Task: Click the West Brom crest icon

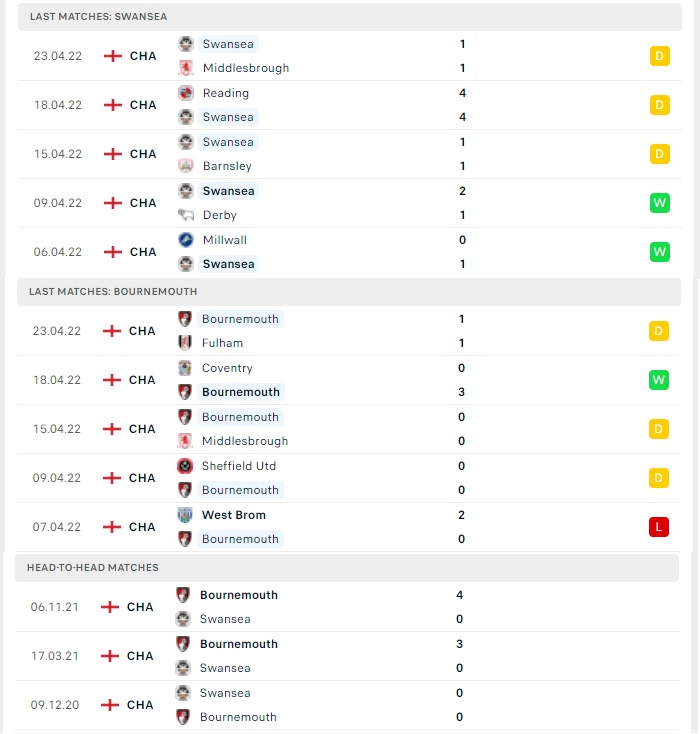Action: (185, 515)
